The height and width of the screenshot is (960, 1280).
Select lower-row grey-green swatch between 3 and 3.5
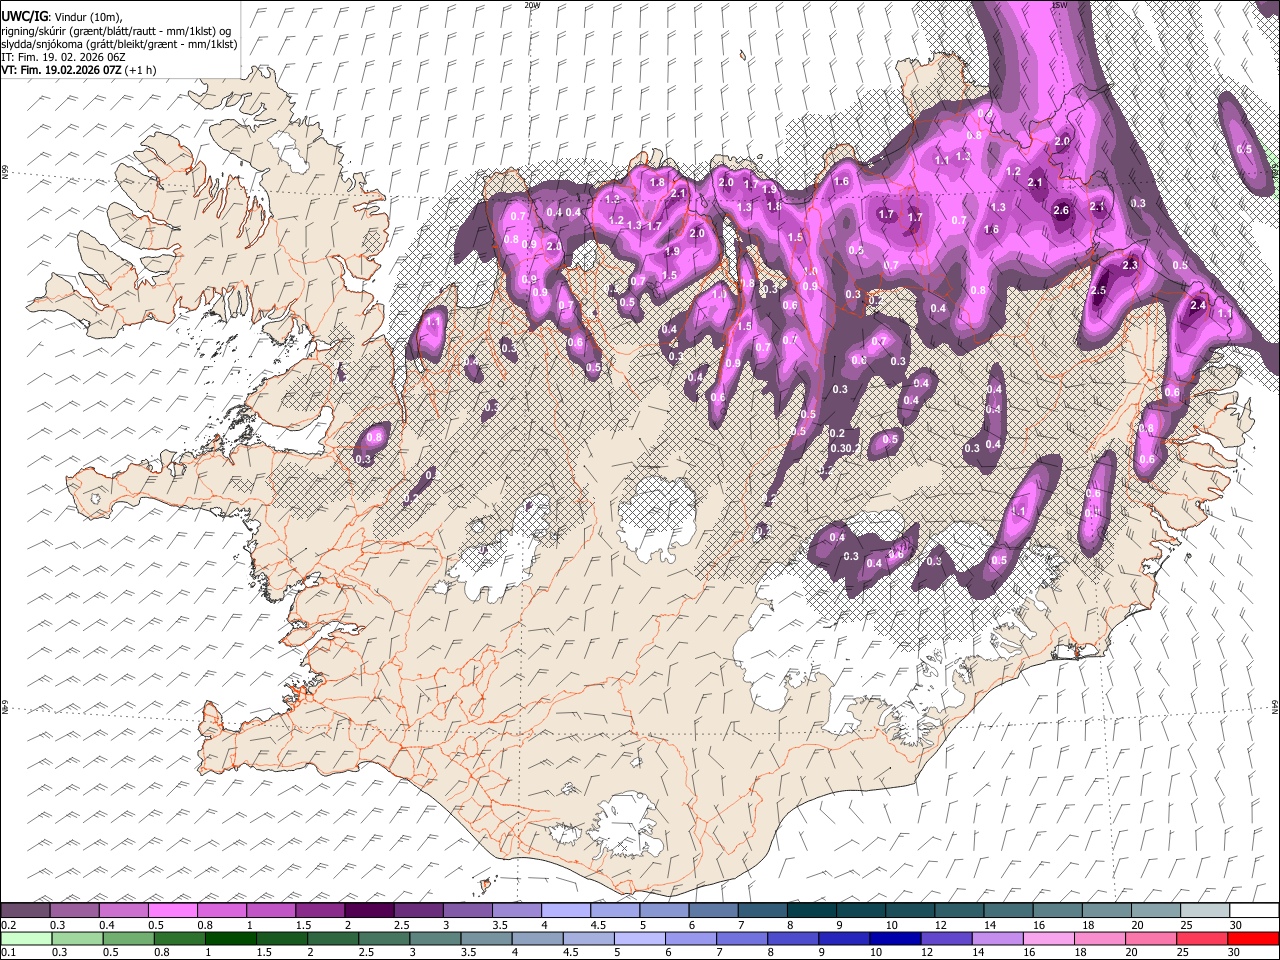click(436, 938)
